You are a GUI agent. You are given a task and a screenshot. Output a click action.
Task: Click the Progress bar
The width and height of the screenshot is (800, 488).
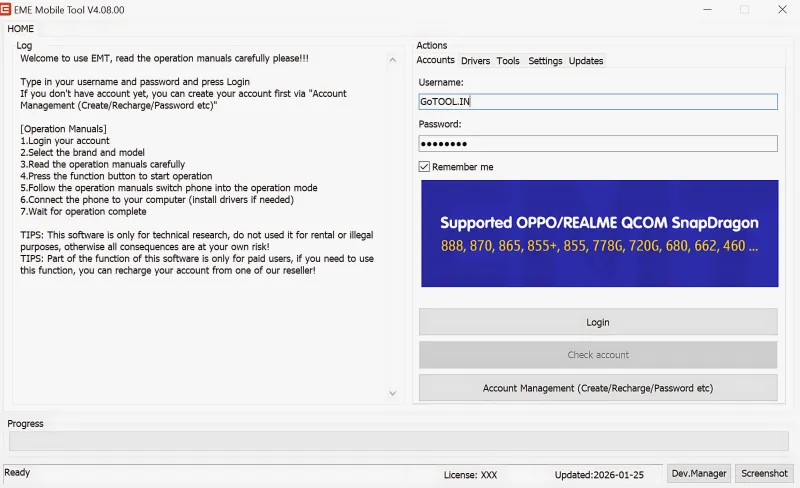click(x=399, y=441)
